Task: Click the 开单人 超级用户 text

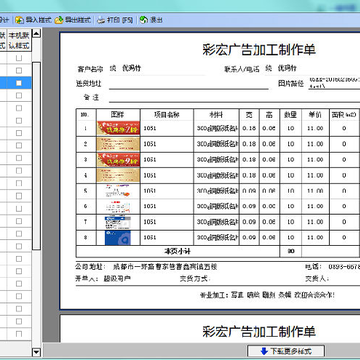Action: coord(103,279)
